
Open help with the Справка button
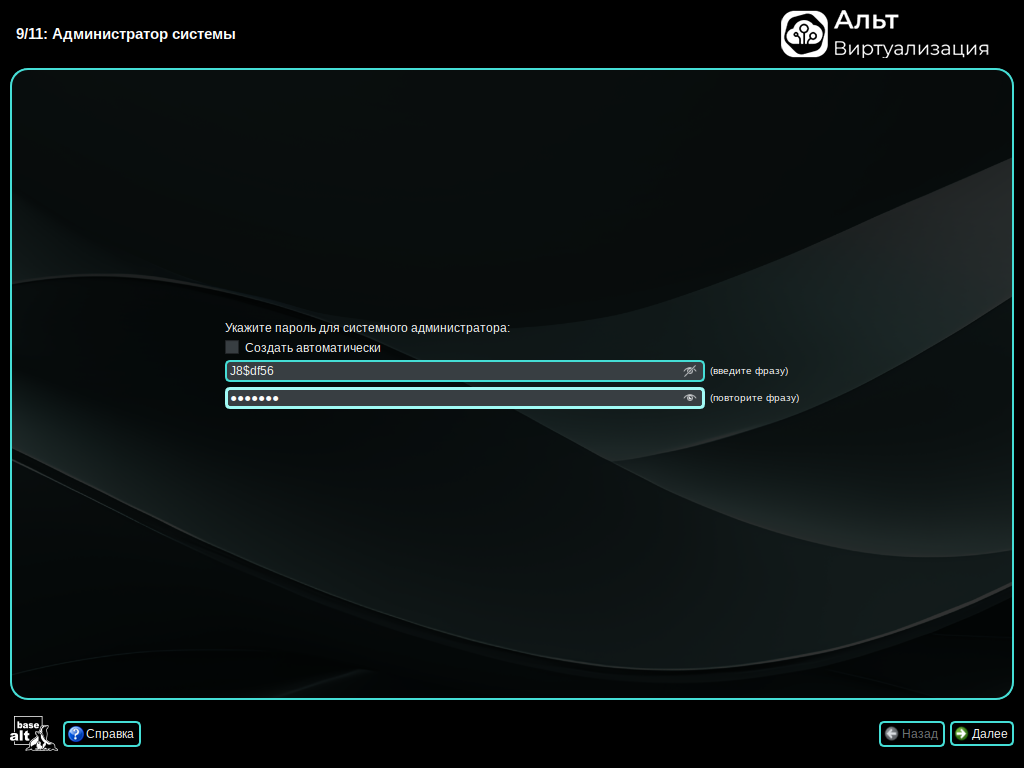[x=102, y=734]
